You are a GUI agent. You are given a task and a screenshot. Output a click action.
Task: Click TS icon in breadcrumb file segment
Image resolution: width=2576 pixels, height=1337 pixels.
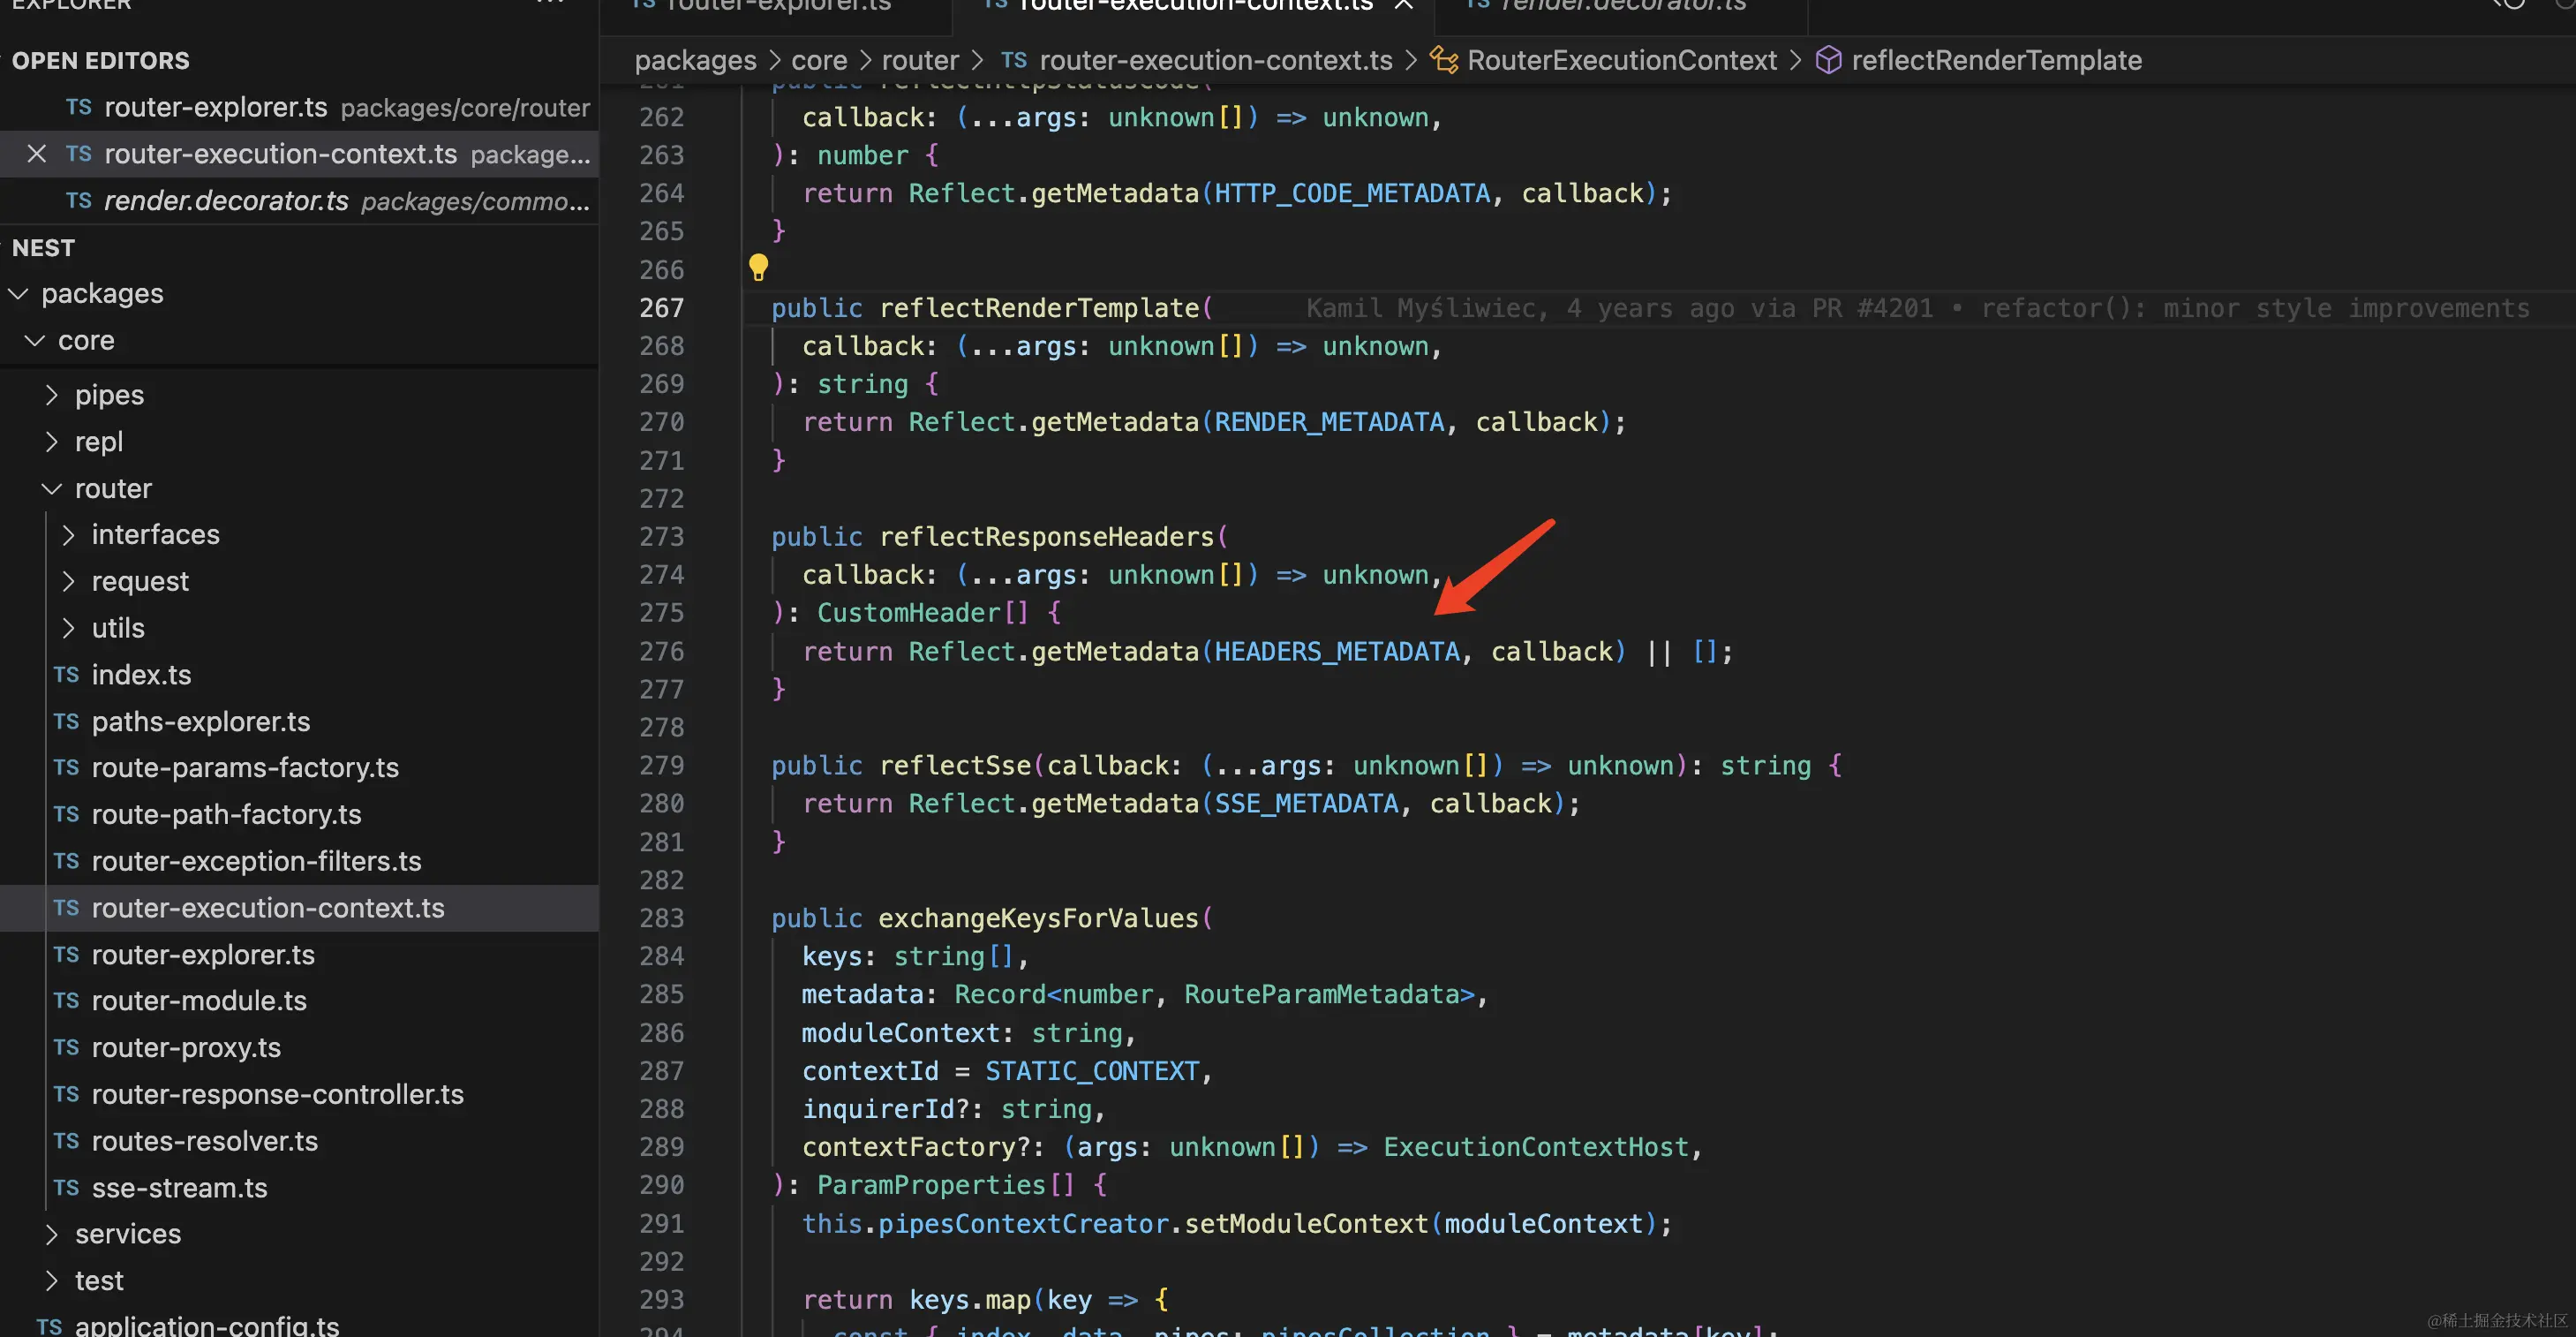1013,60
